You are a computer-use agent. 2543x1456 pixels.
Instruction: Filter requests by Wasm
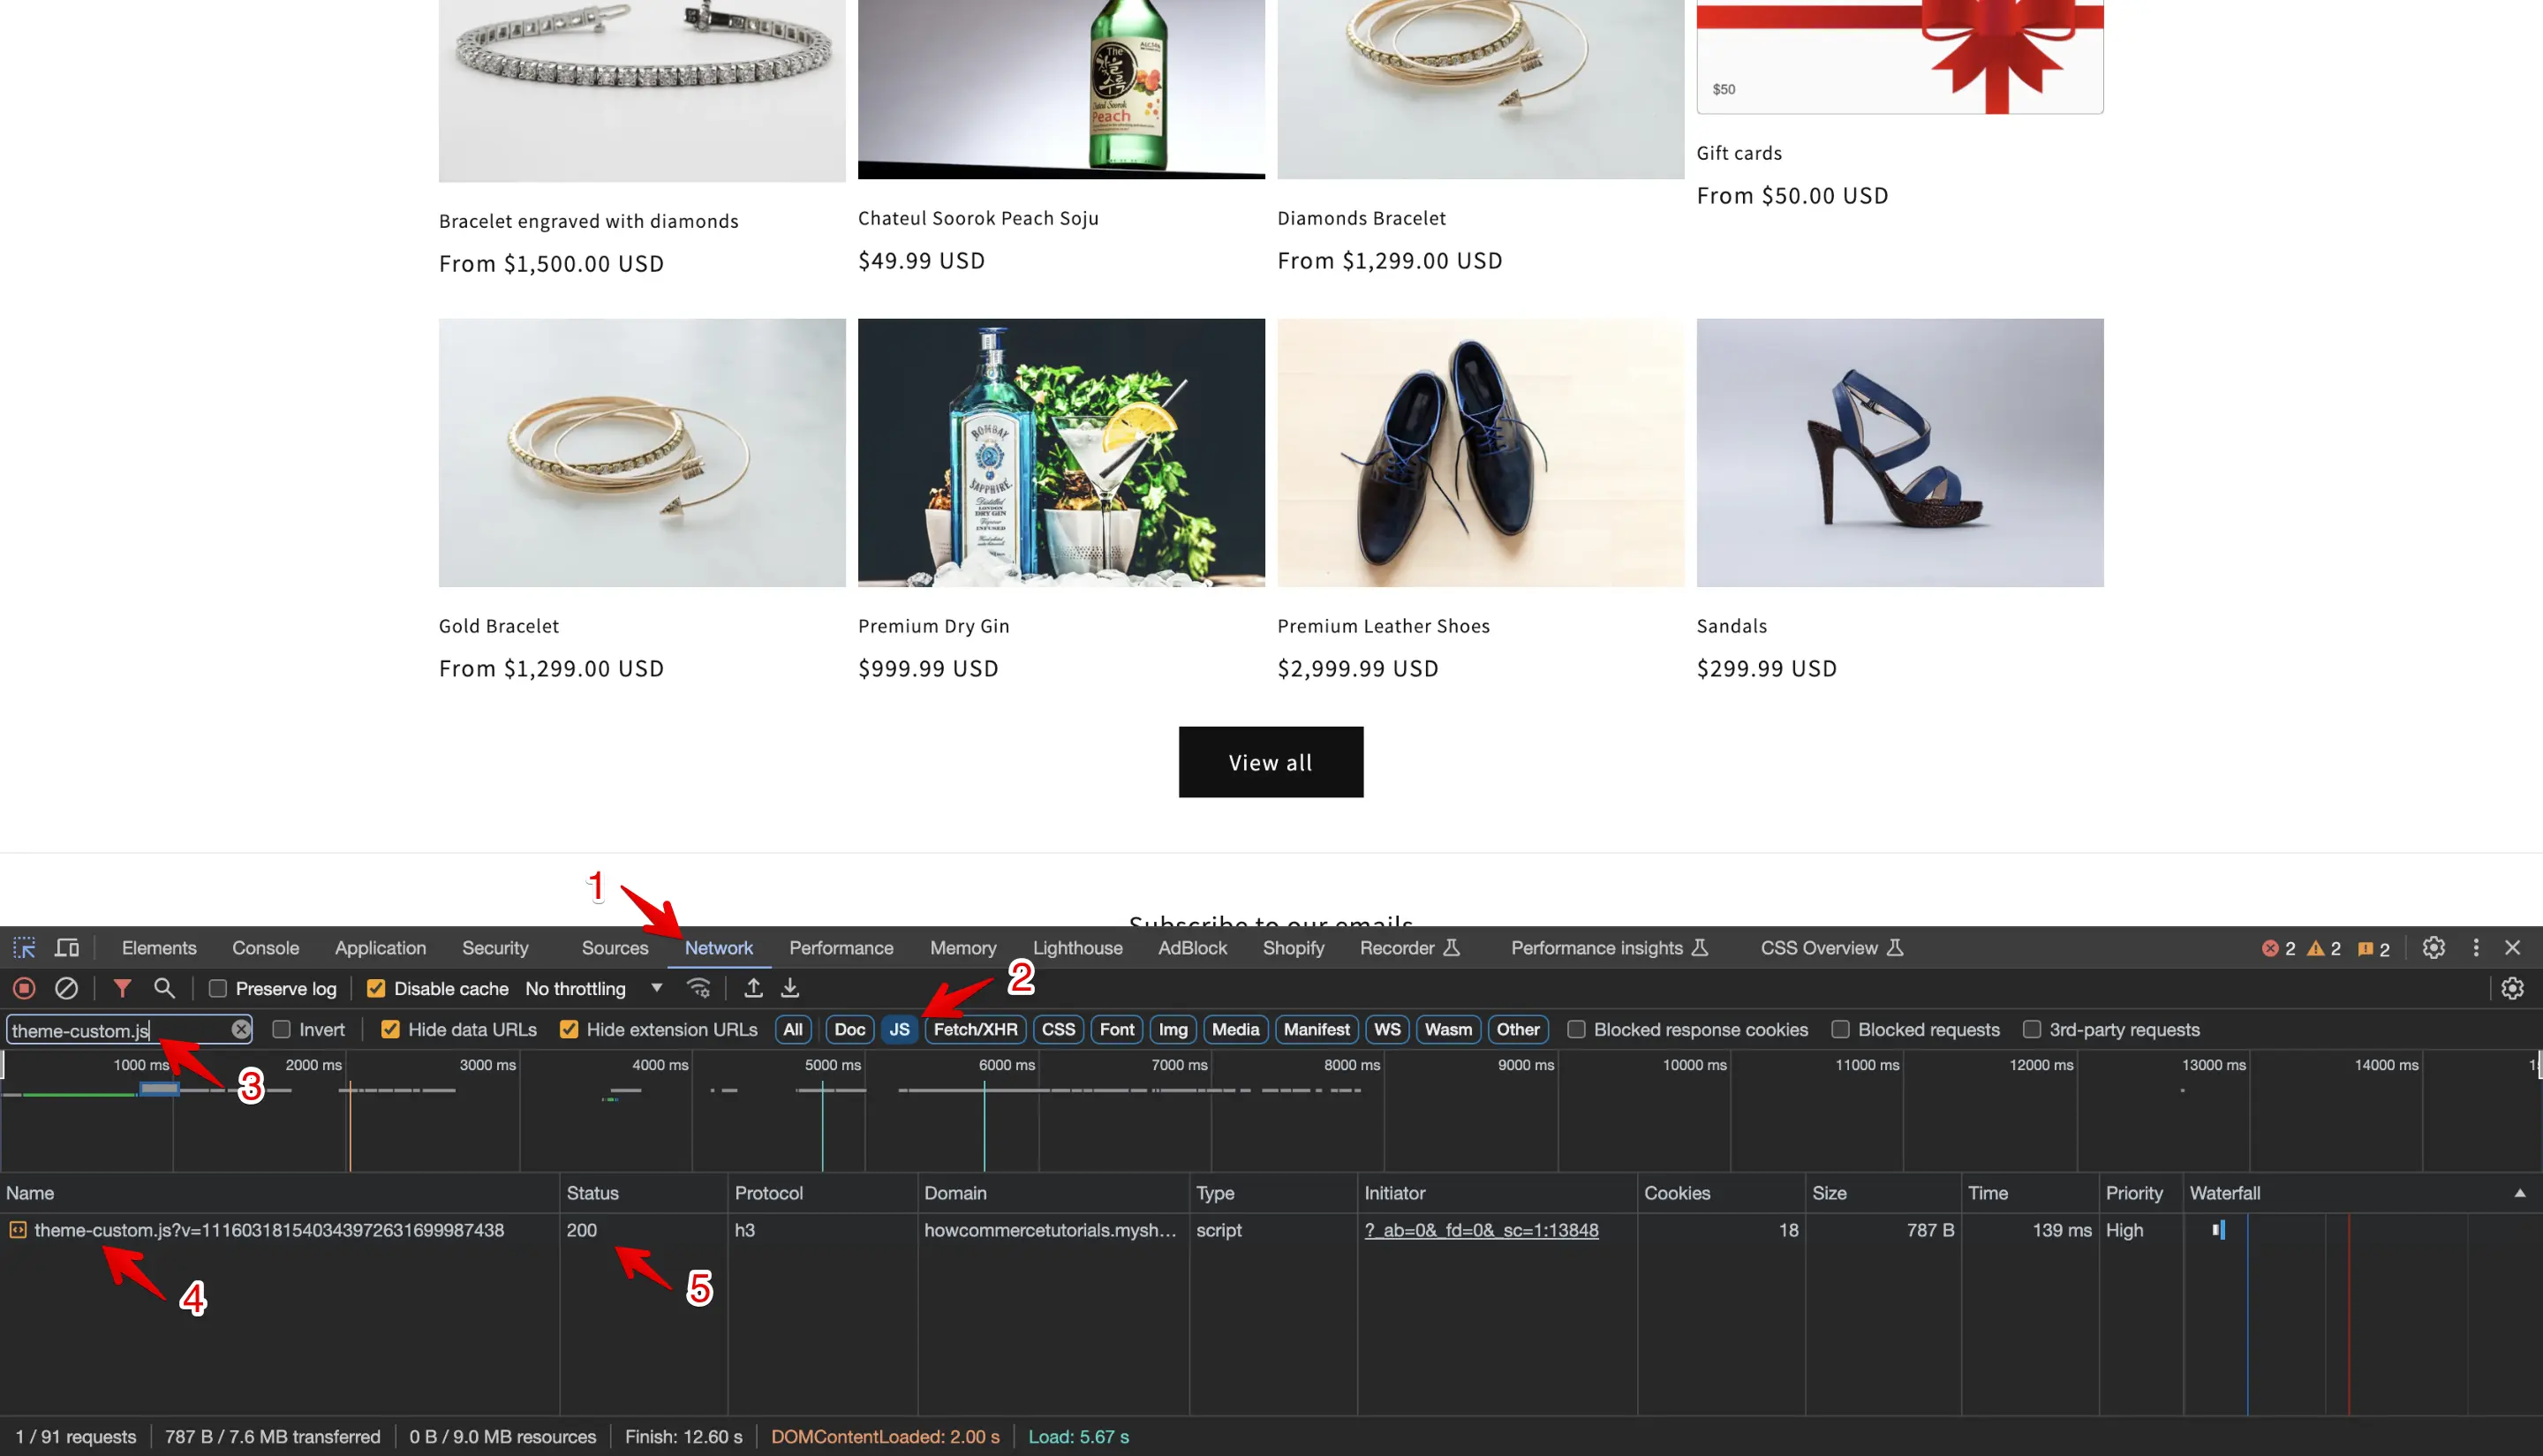point(1447,1029)
